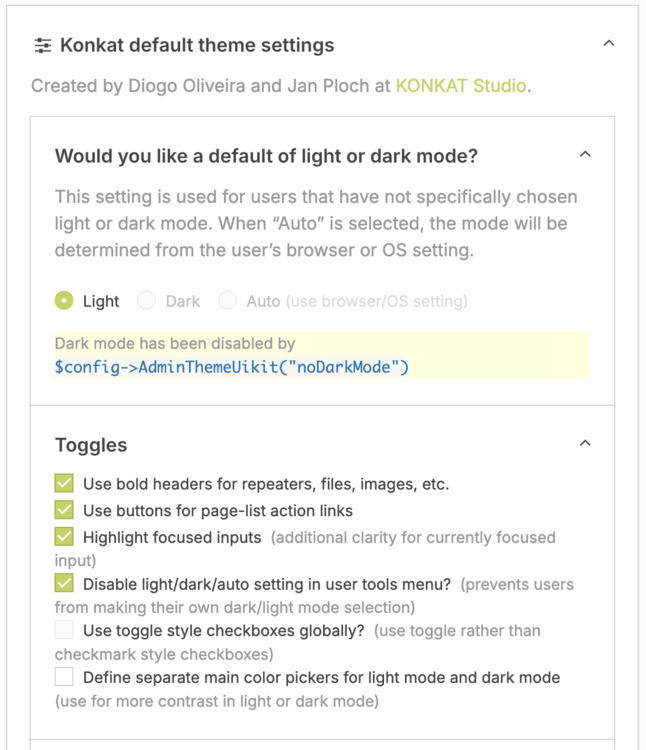This screenshot has width=646, height=750.
Task: Click the "Konkat default theme settings" title text
Action: 197,45
